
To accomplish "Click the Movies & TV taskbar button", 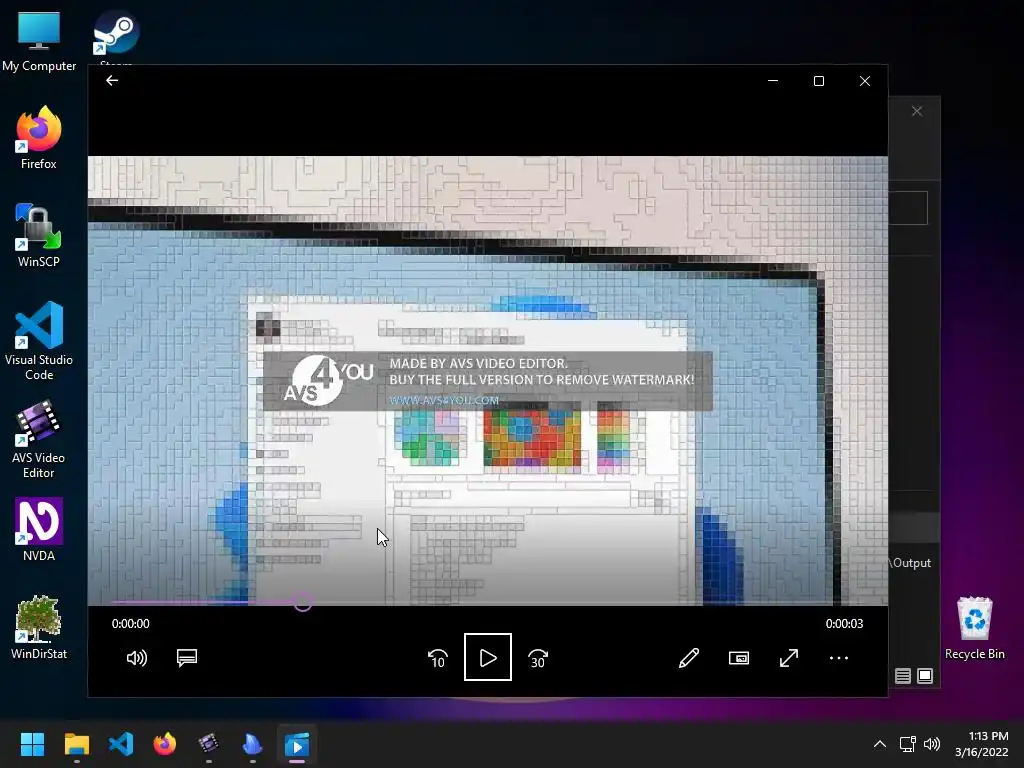I will tap(296, 744).
